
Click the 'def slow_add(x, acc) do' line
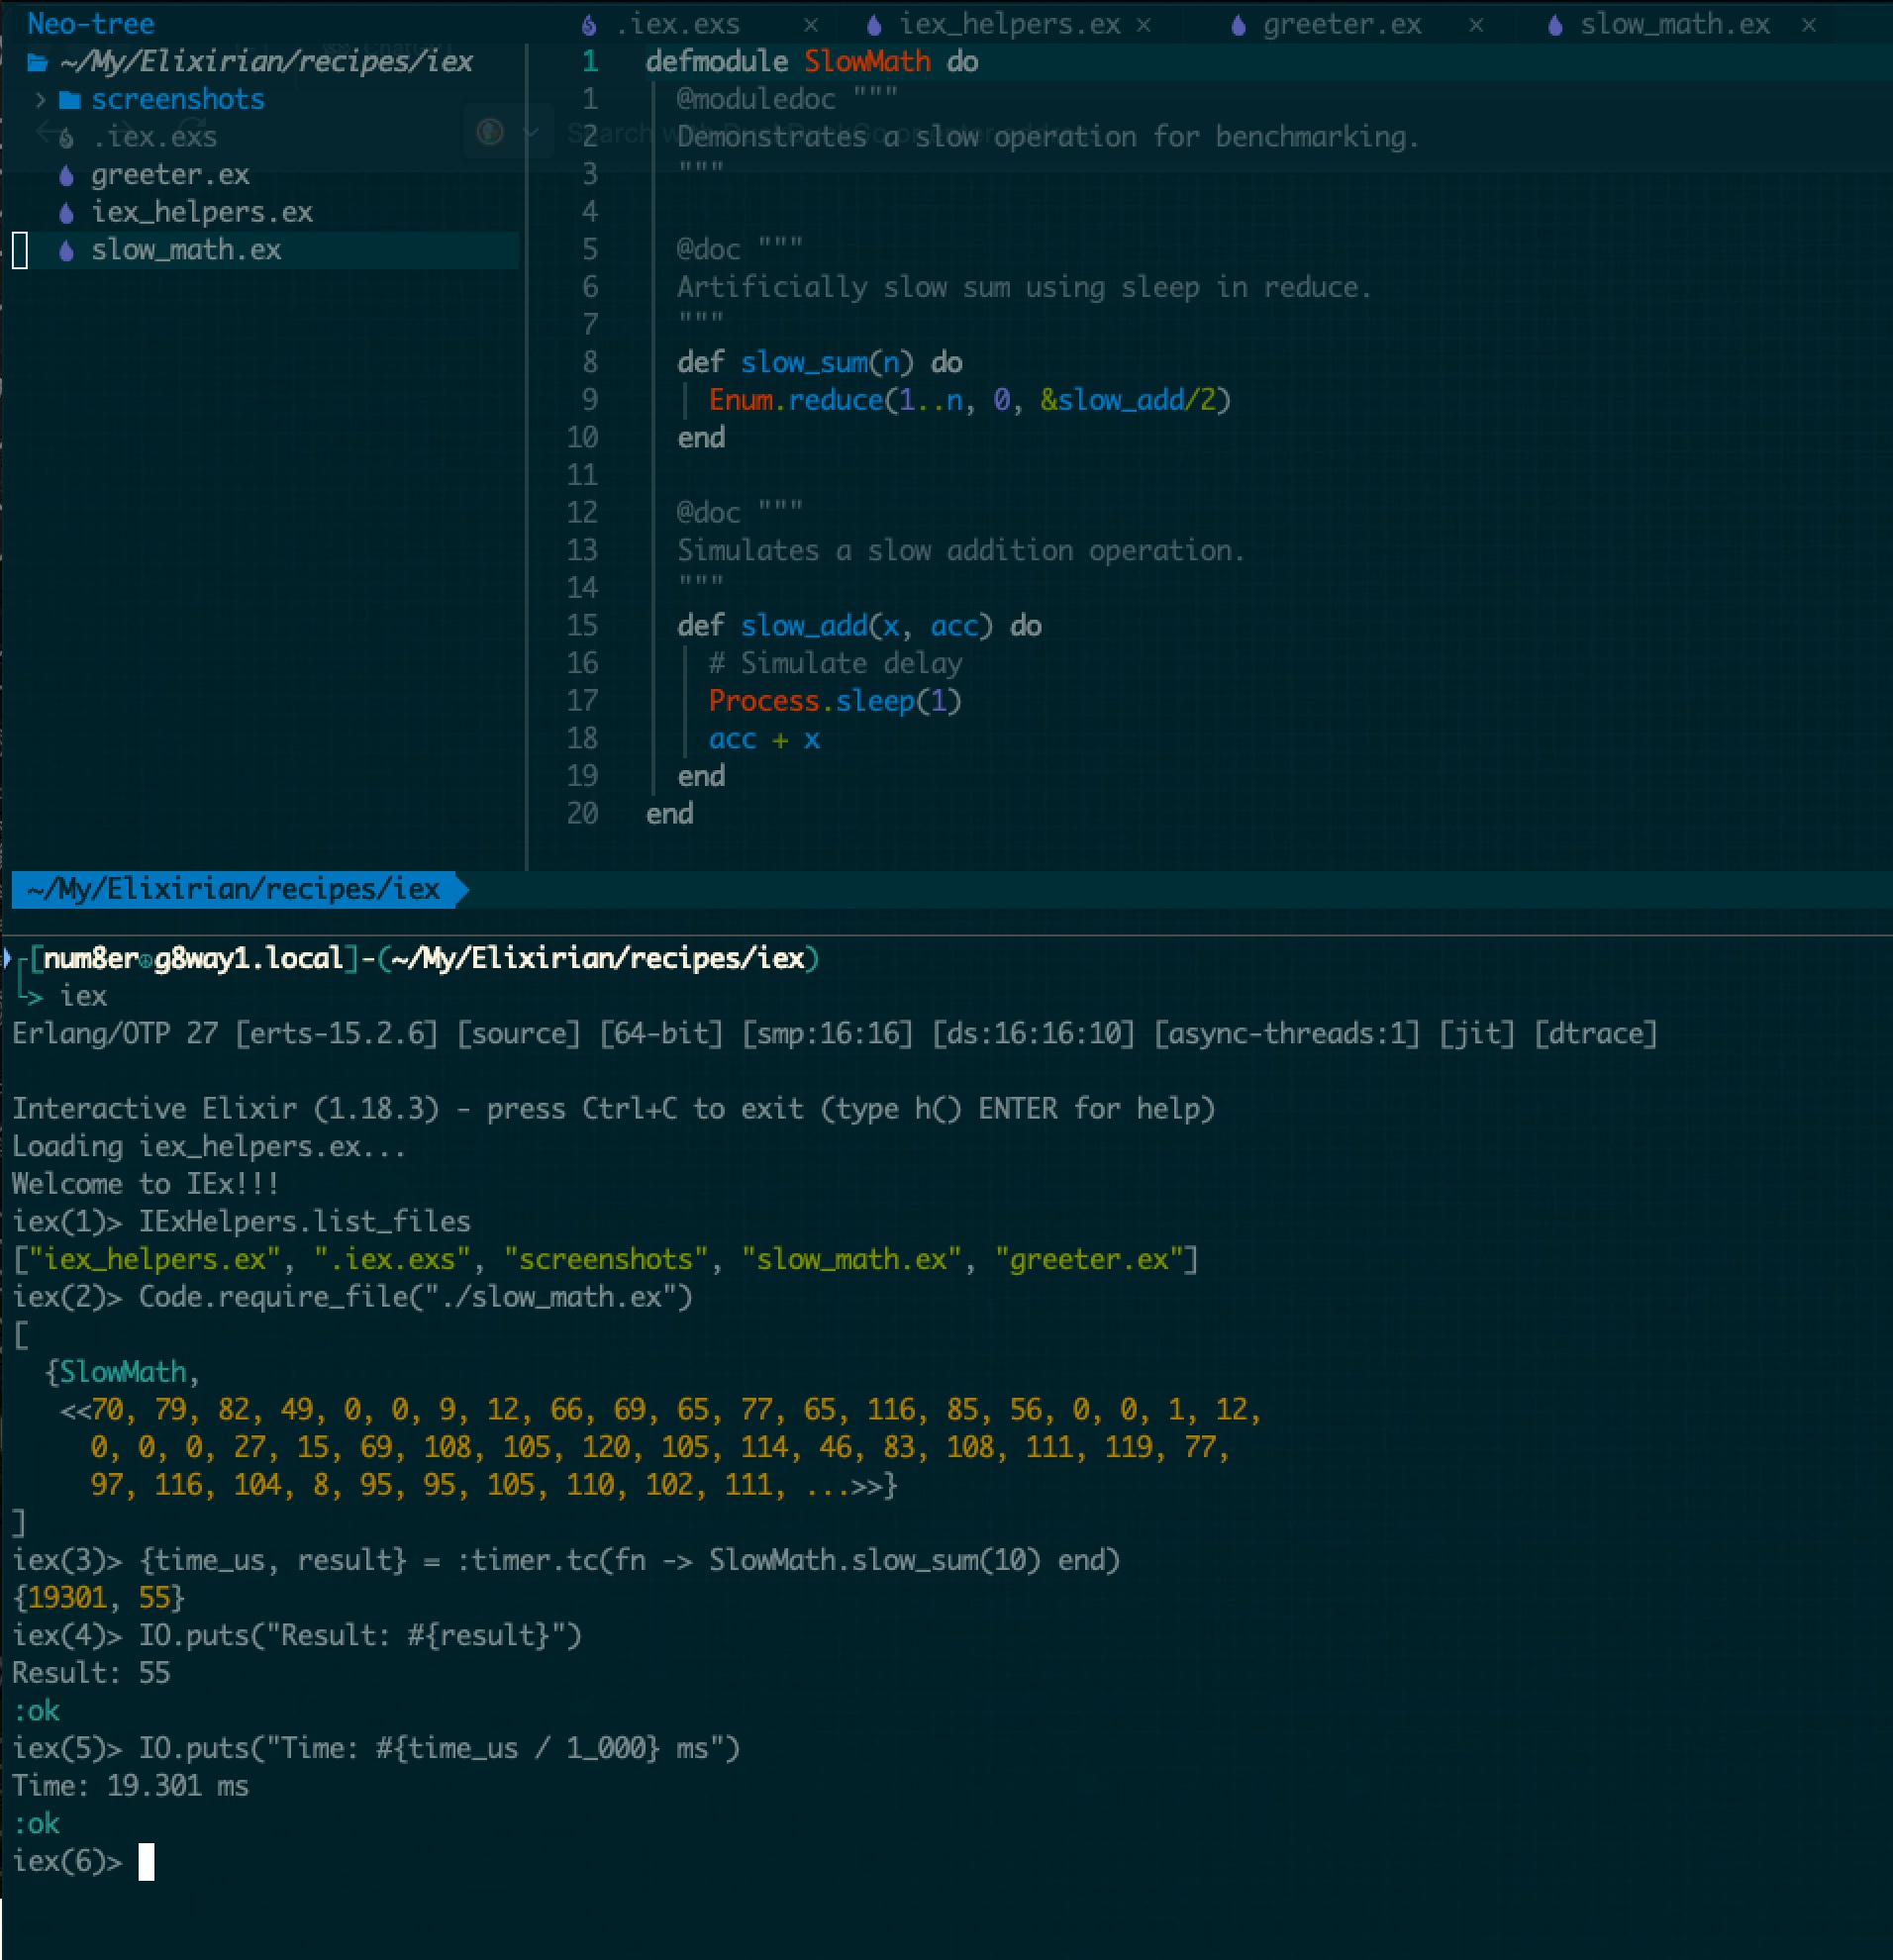(x=859, y=626)
